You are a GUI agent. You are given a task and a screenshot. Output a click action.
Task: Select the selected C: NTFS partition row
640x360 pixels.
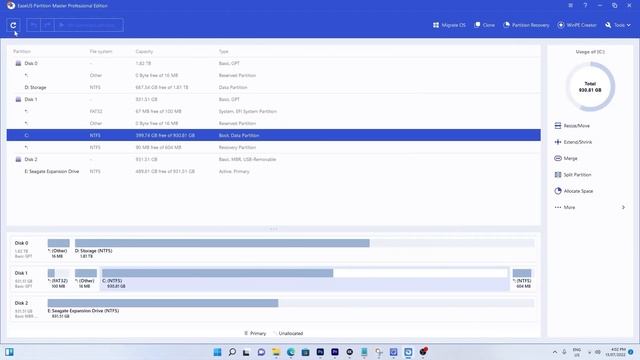273,135
